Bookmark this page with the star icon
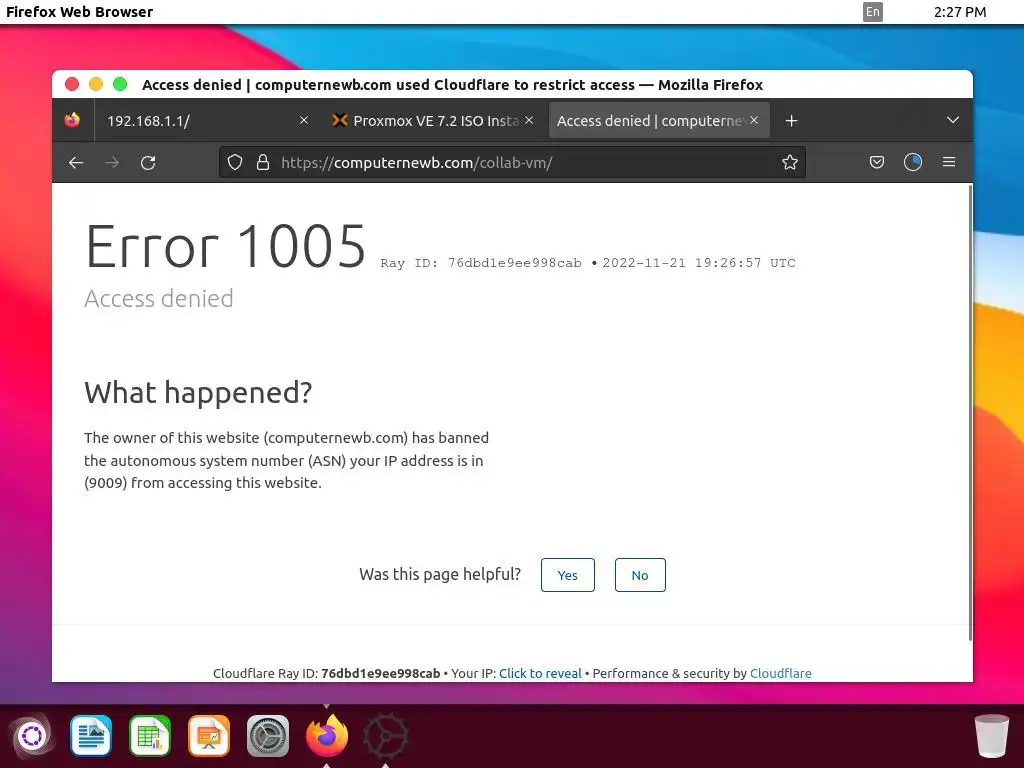Viewport: 1024px width, 768px height. [x=790, y=163]
